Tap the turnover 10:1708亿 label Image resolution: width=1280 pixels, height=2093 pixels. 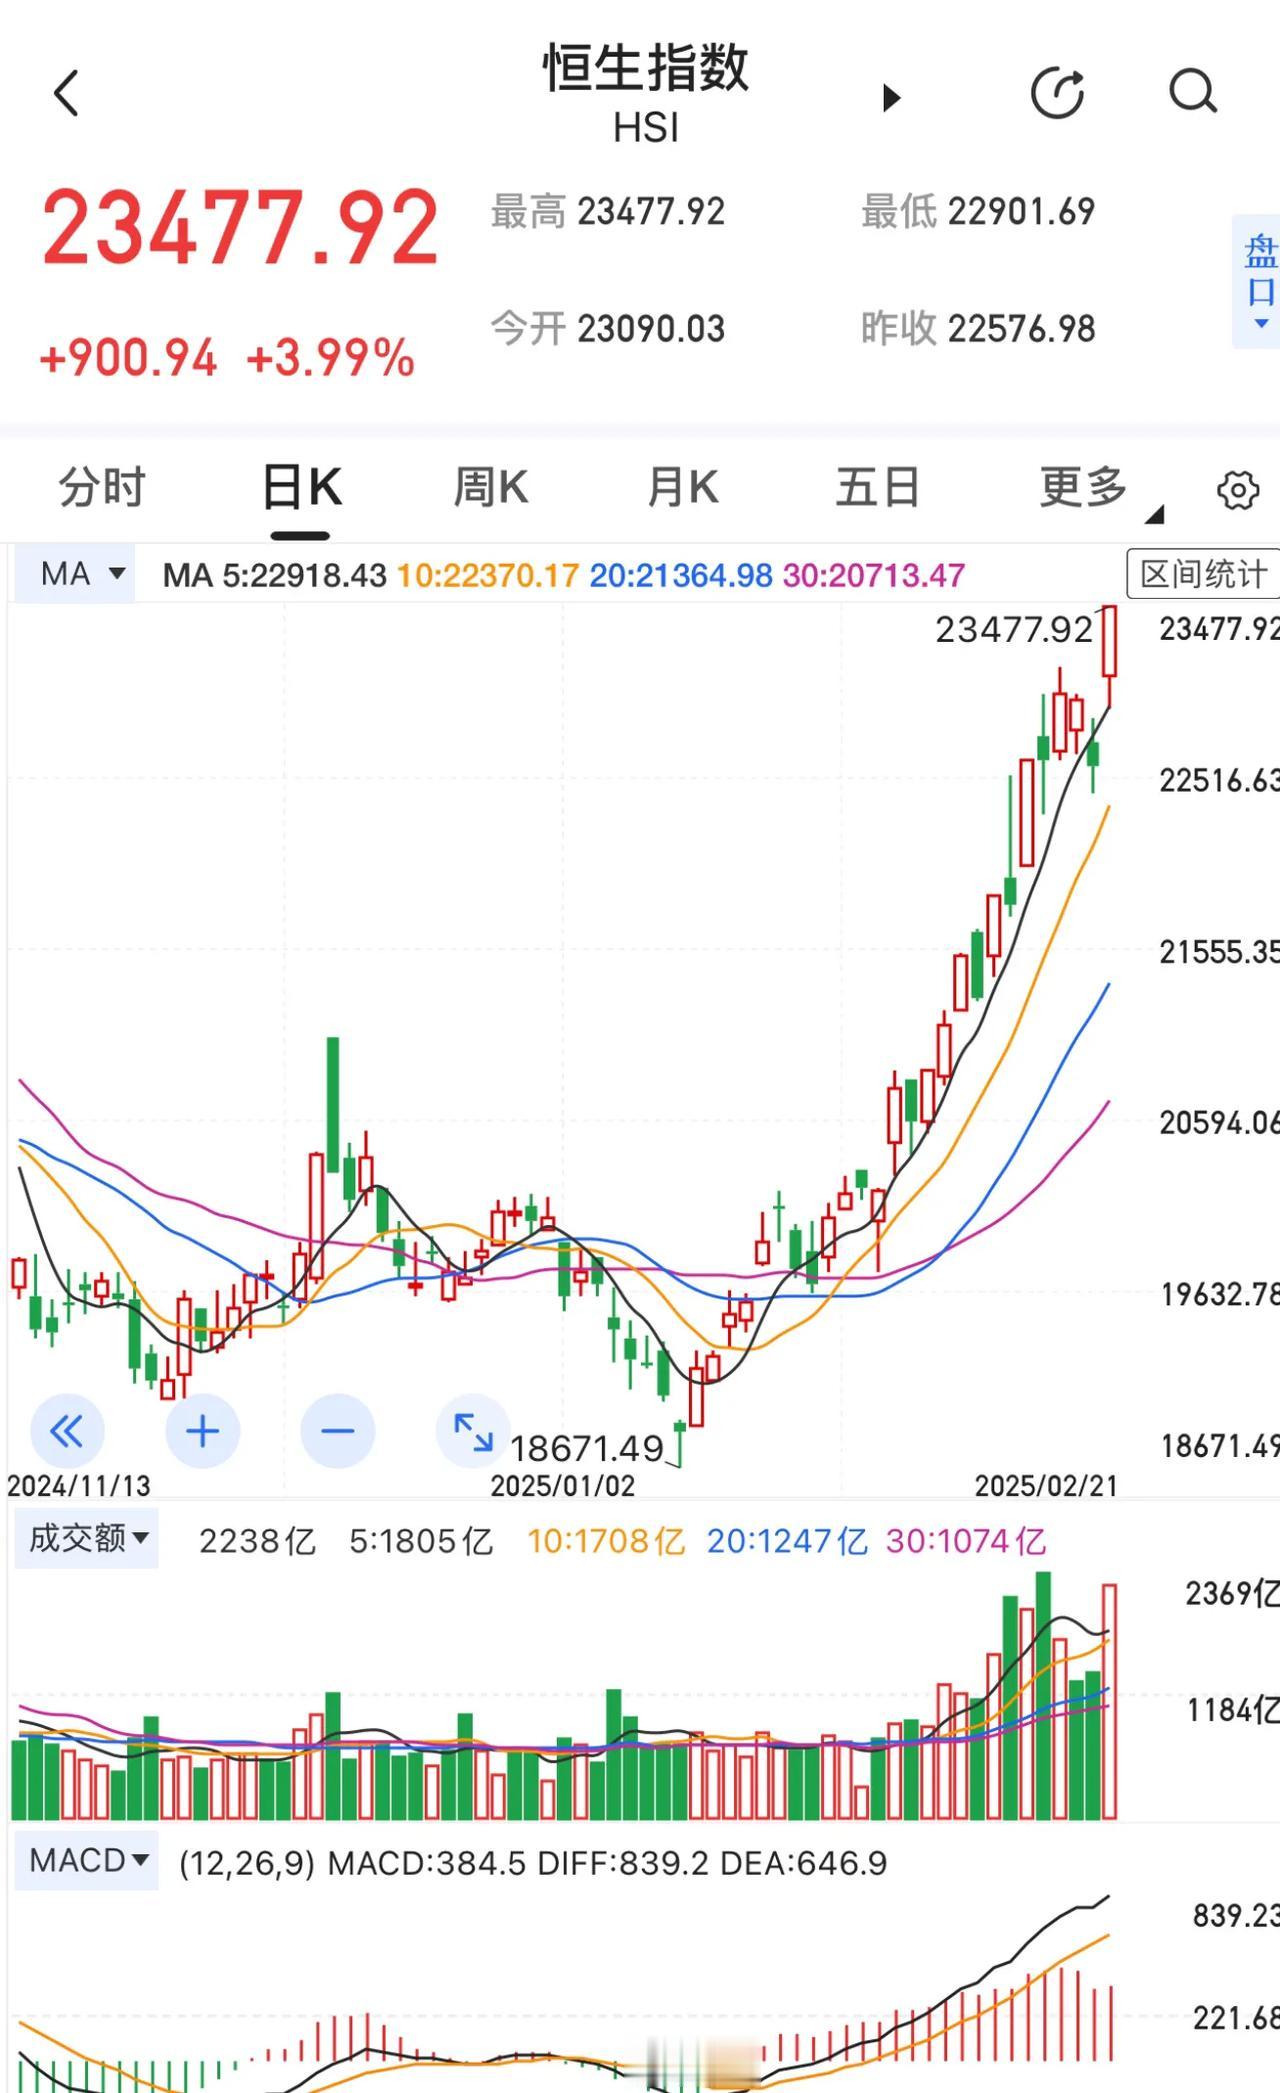(606, 1541)
